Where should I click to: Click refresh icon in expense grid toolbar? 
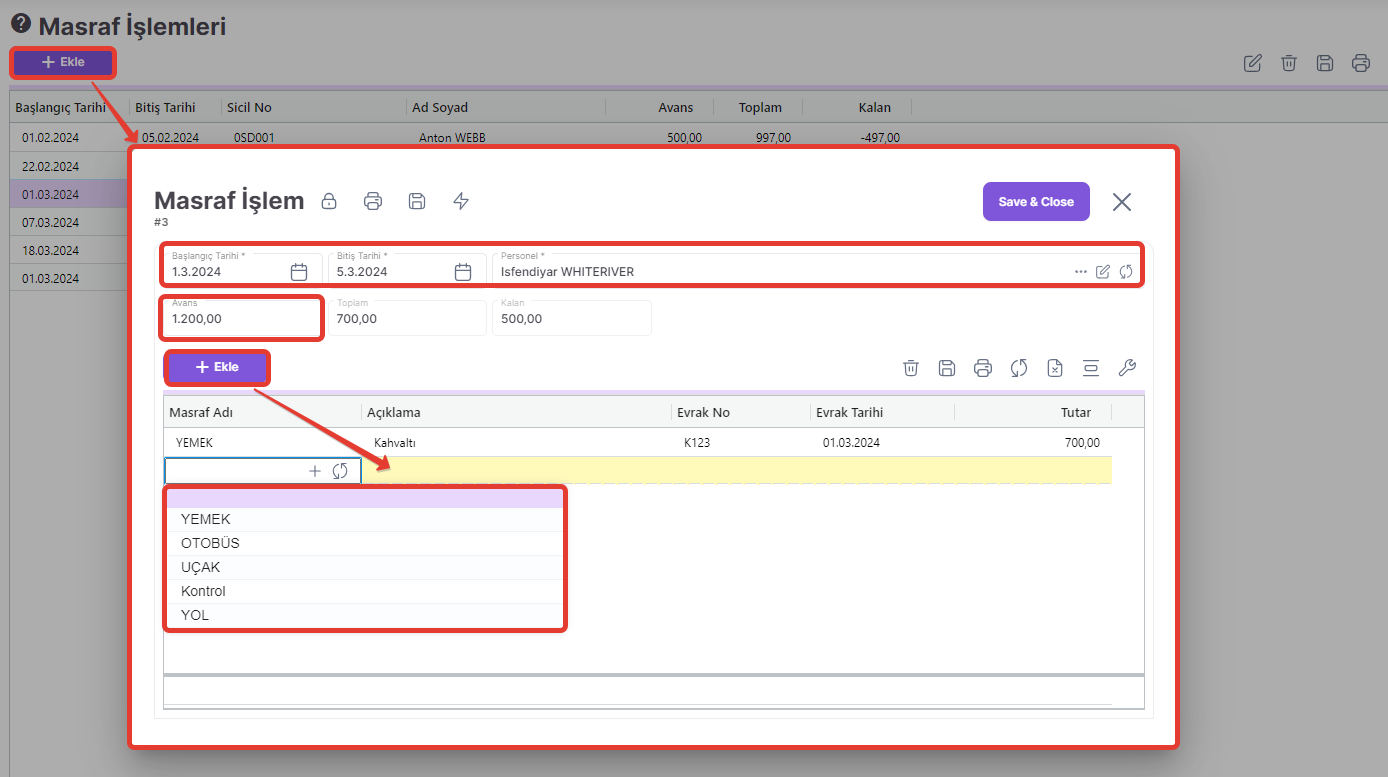pyautogui.click(x=1019, y=368)
